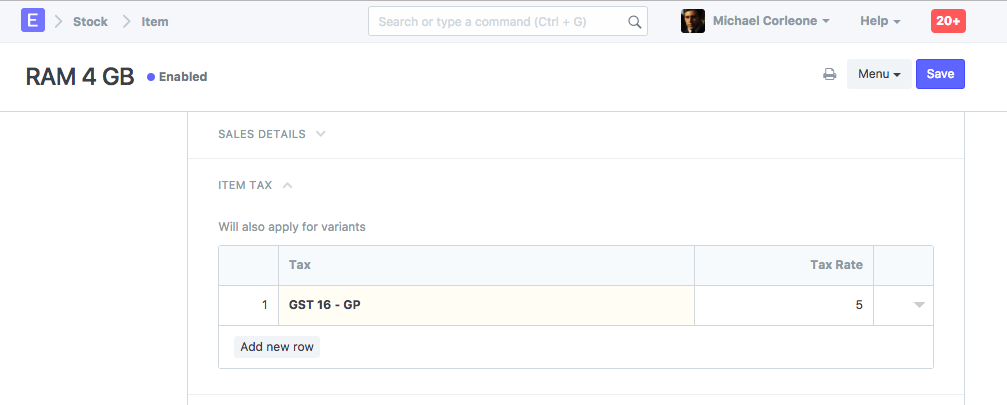Click Michael Corleone's avatar picture

[693, 21]
